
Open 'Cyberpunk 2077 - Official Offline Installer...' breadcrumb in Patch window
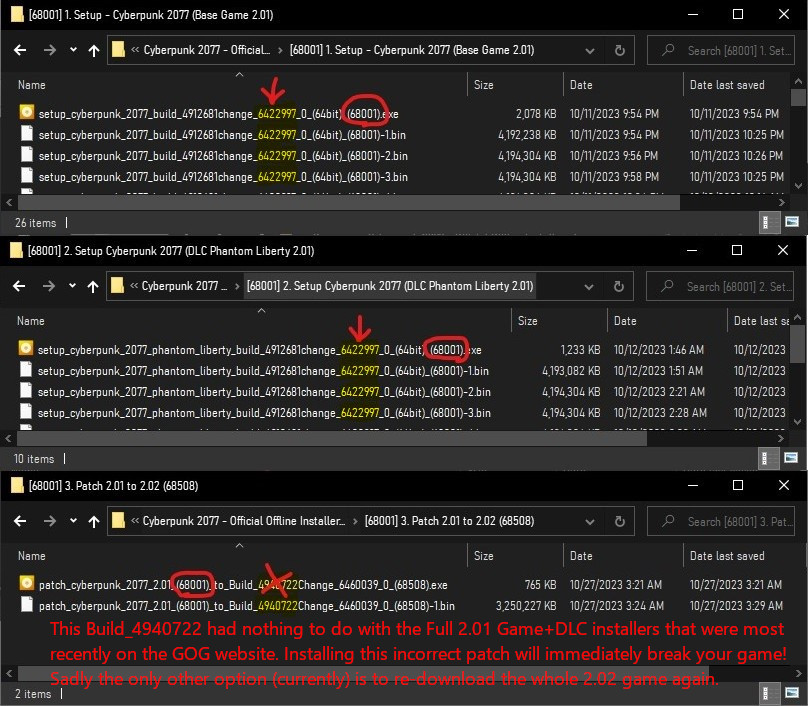(x=244, y=521)
